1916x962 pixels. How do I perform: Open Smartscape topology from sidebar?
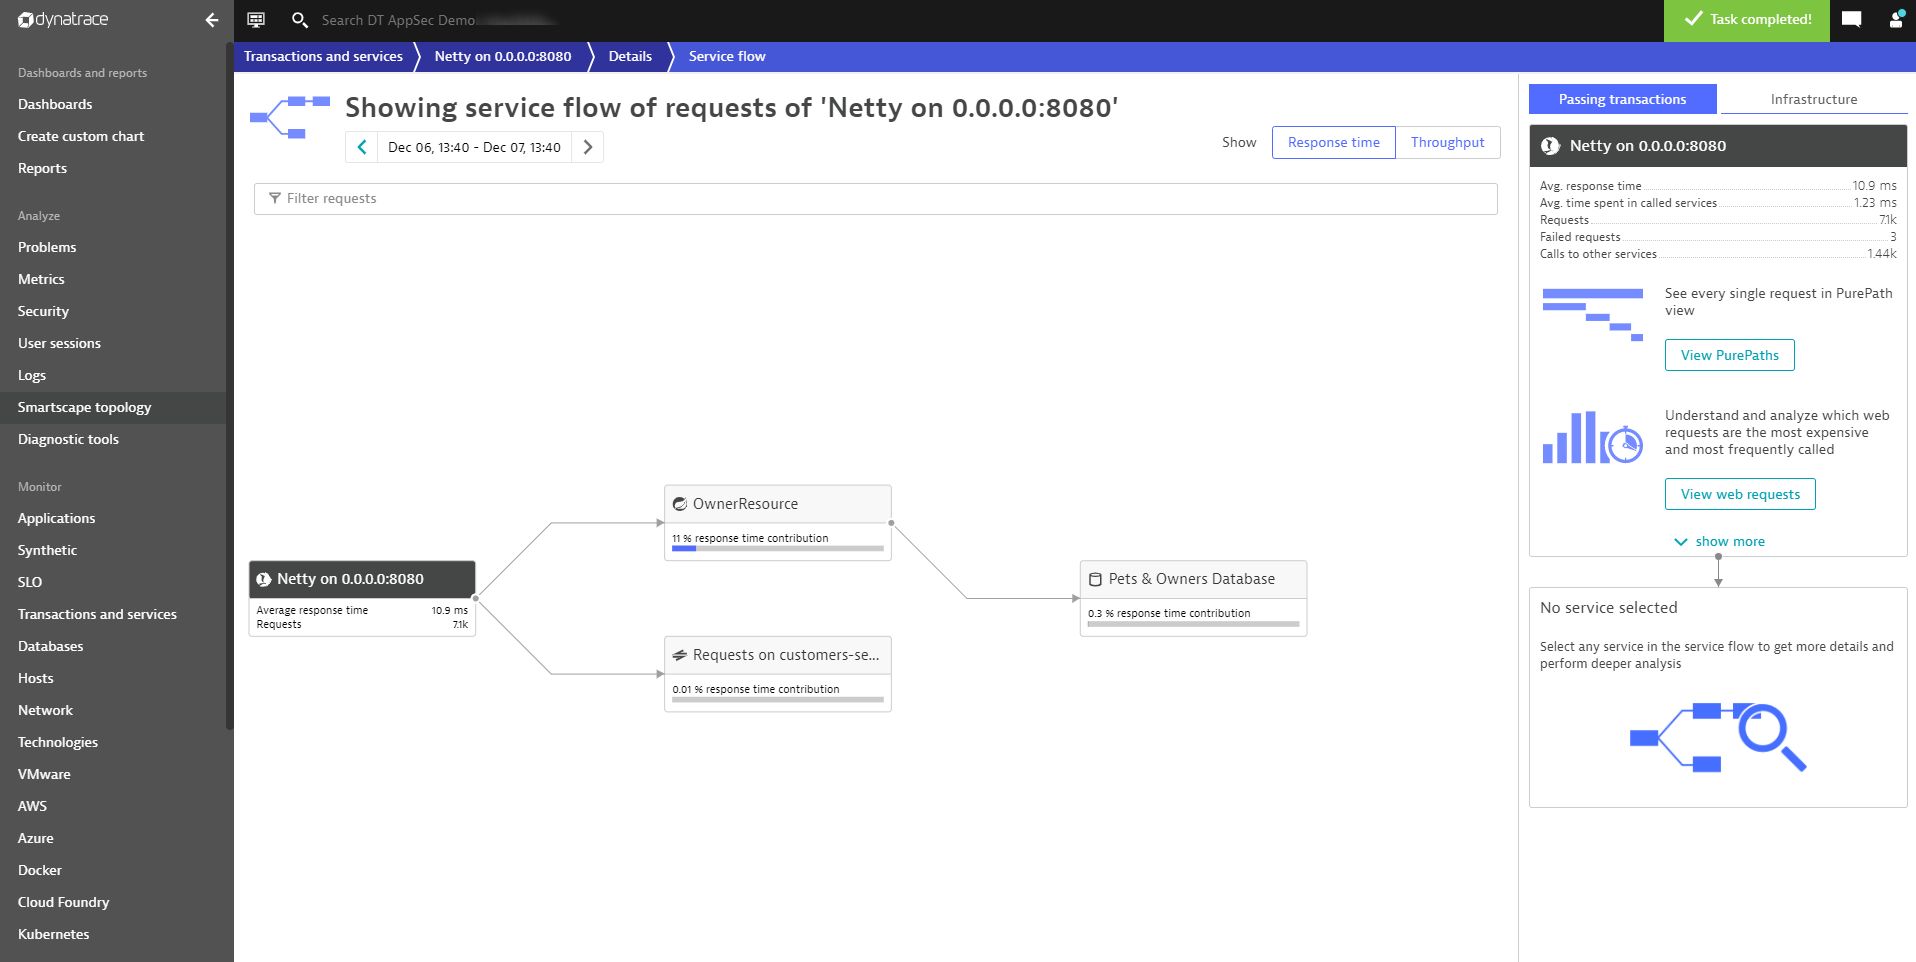[x=84, y=407]
